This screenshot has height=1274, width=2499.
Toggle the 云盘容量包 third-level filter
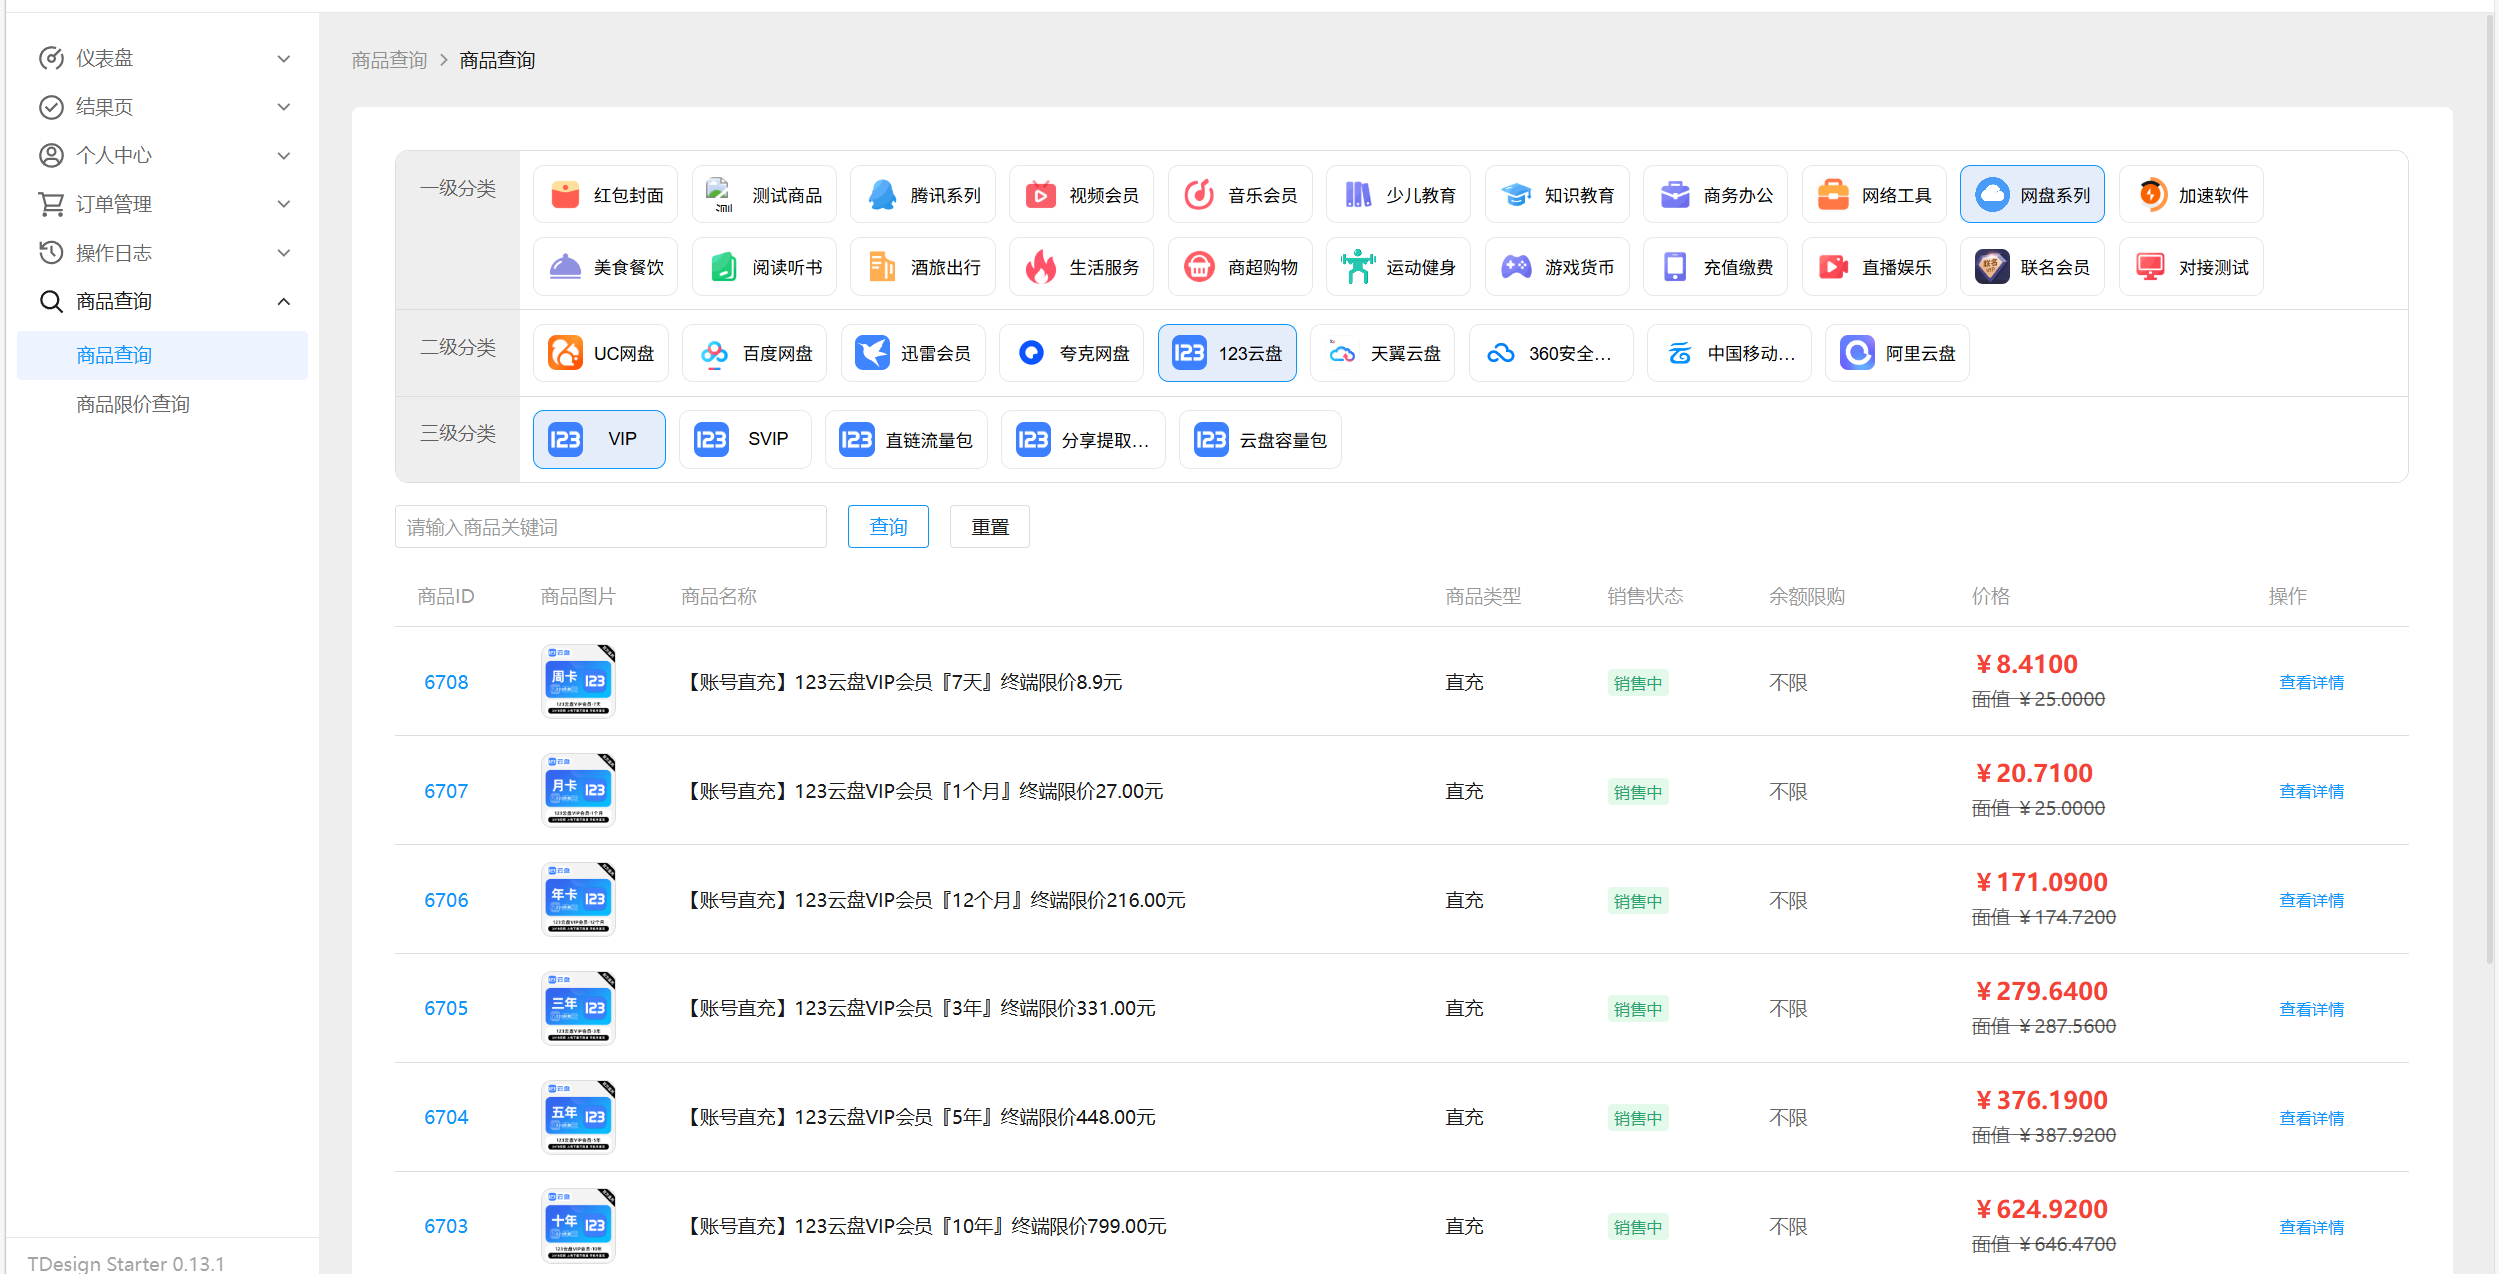pyautogui.click(x=1260, y=439)
